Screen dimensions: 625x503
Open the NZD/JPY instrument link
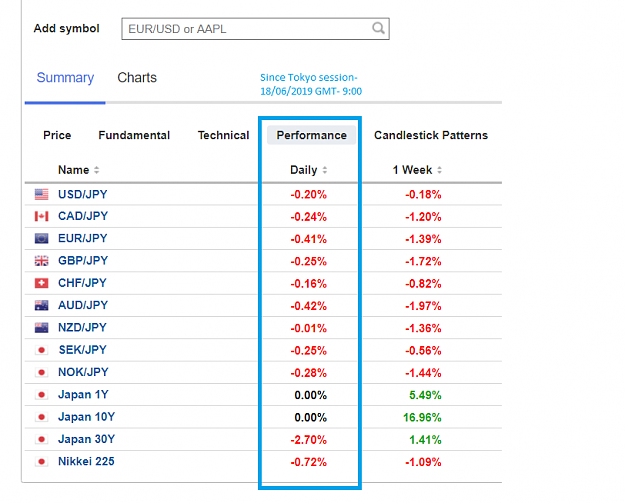(x=82, y=328)
